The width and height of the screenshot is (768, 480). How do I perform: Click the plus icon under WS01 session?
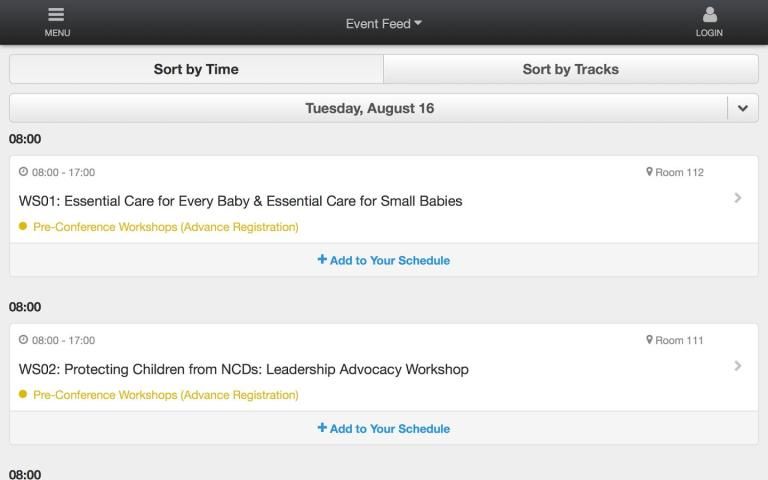click(322, 260)
